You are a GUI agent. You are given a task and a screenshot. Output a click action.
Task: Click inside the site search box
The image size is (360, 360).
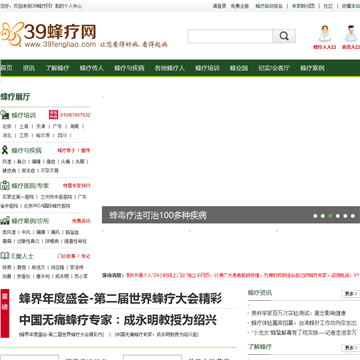pyautogui.click(x=230, y=36)
